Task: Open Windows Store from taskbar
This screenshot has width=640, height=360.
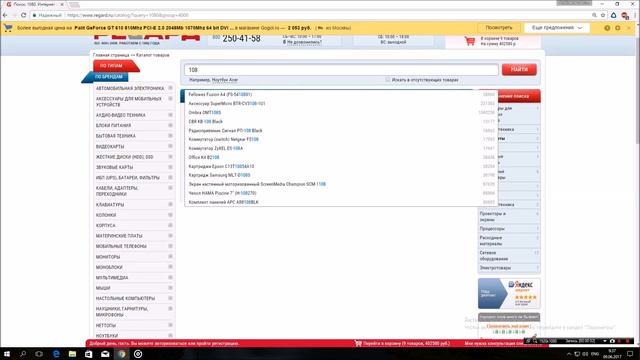Action: (89, 354)
